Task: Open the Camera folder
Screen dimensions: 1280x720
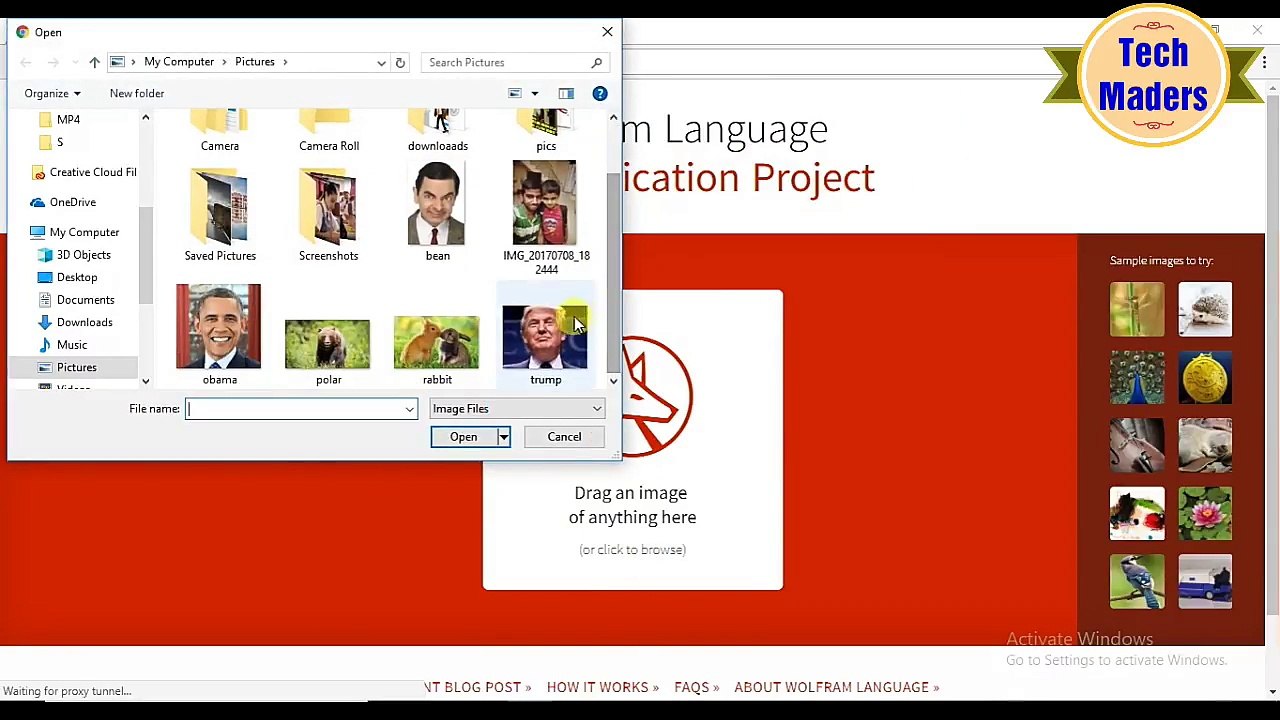Action: (x=220, y=133)
